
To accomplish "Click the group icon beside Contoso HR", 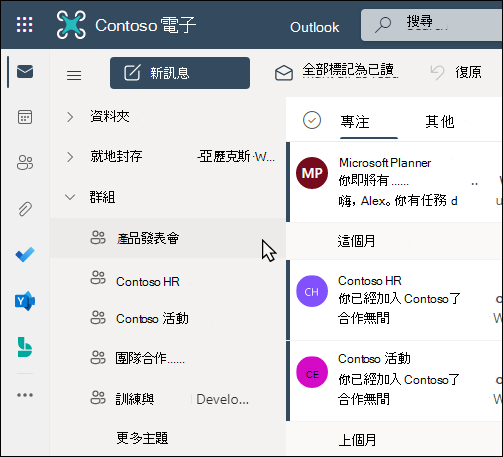I will click(98, 278).
